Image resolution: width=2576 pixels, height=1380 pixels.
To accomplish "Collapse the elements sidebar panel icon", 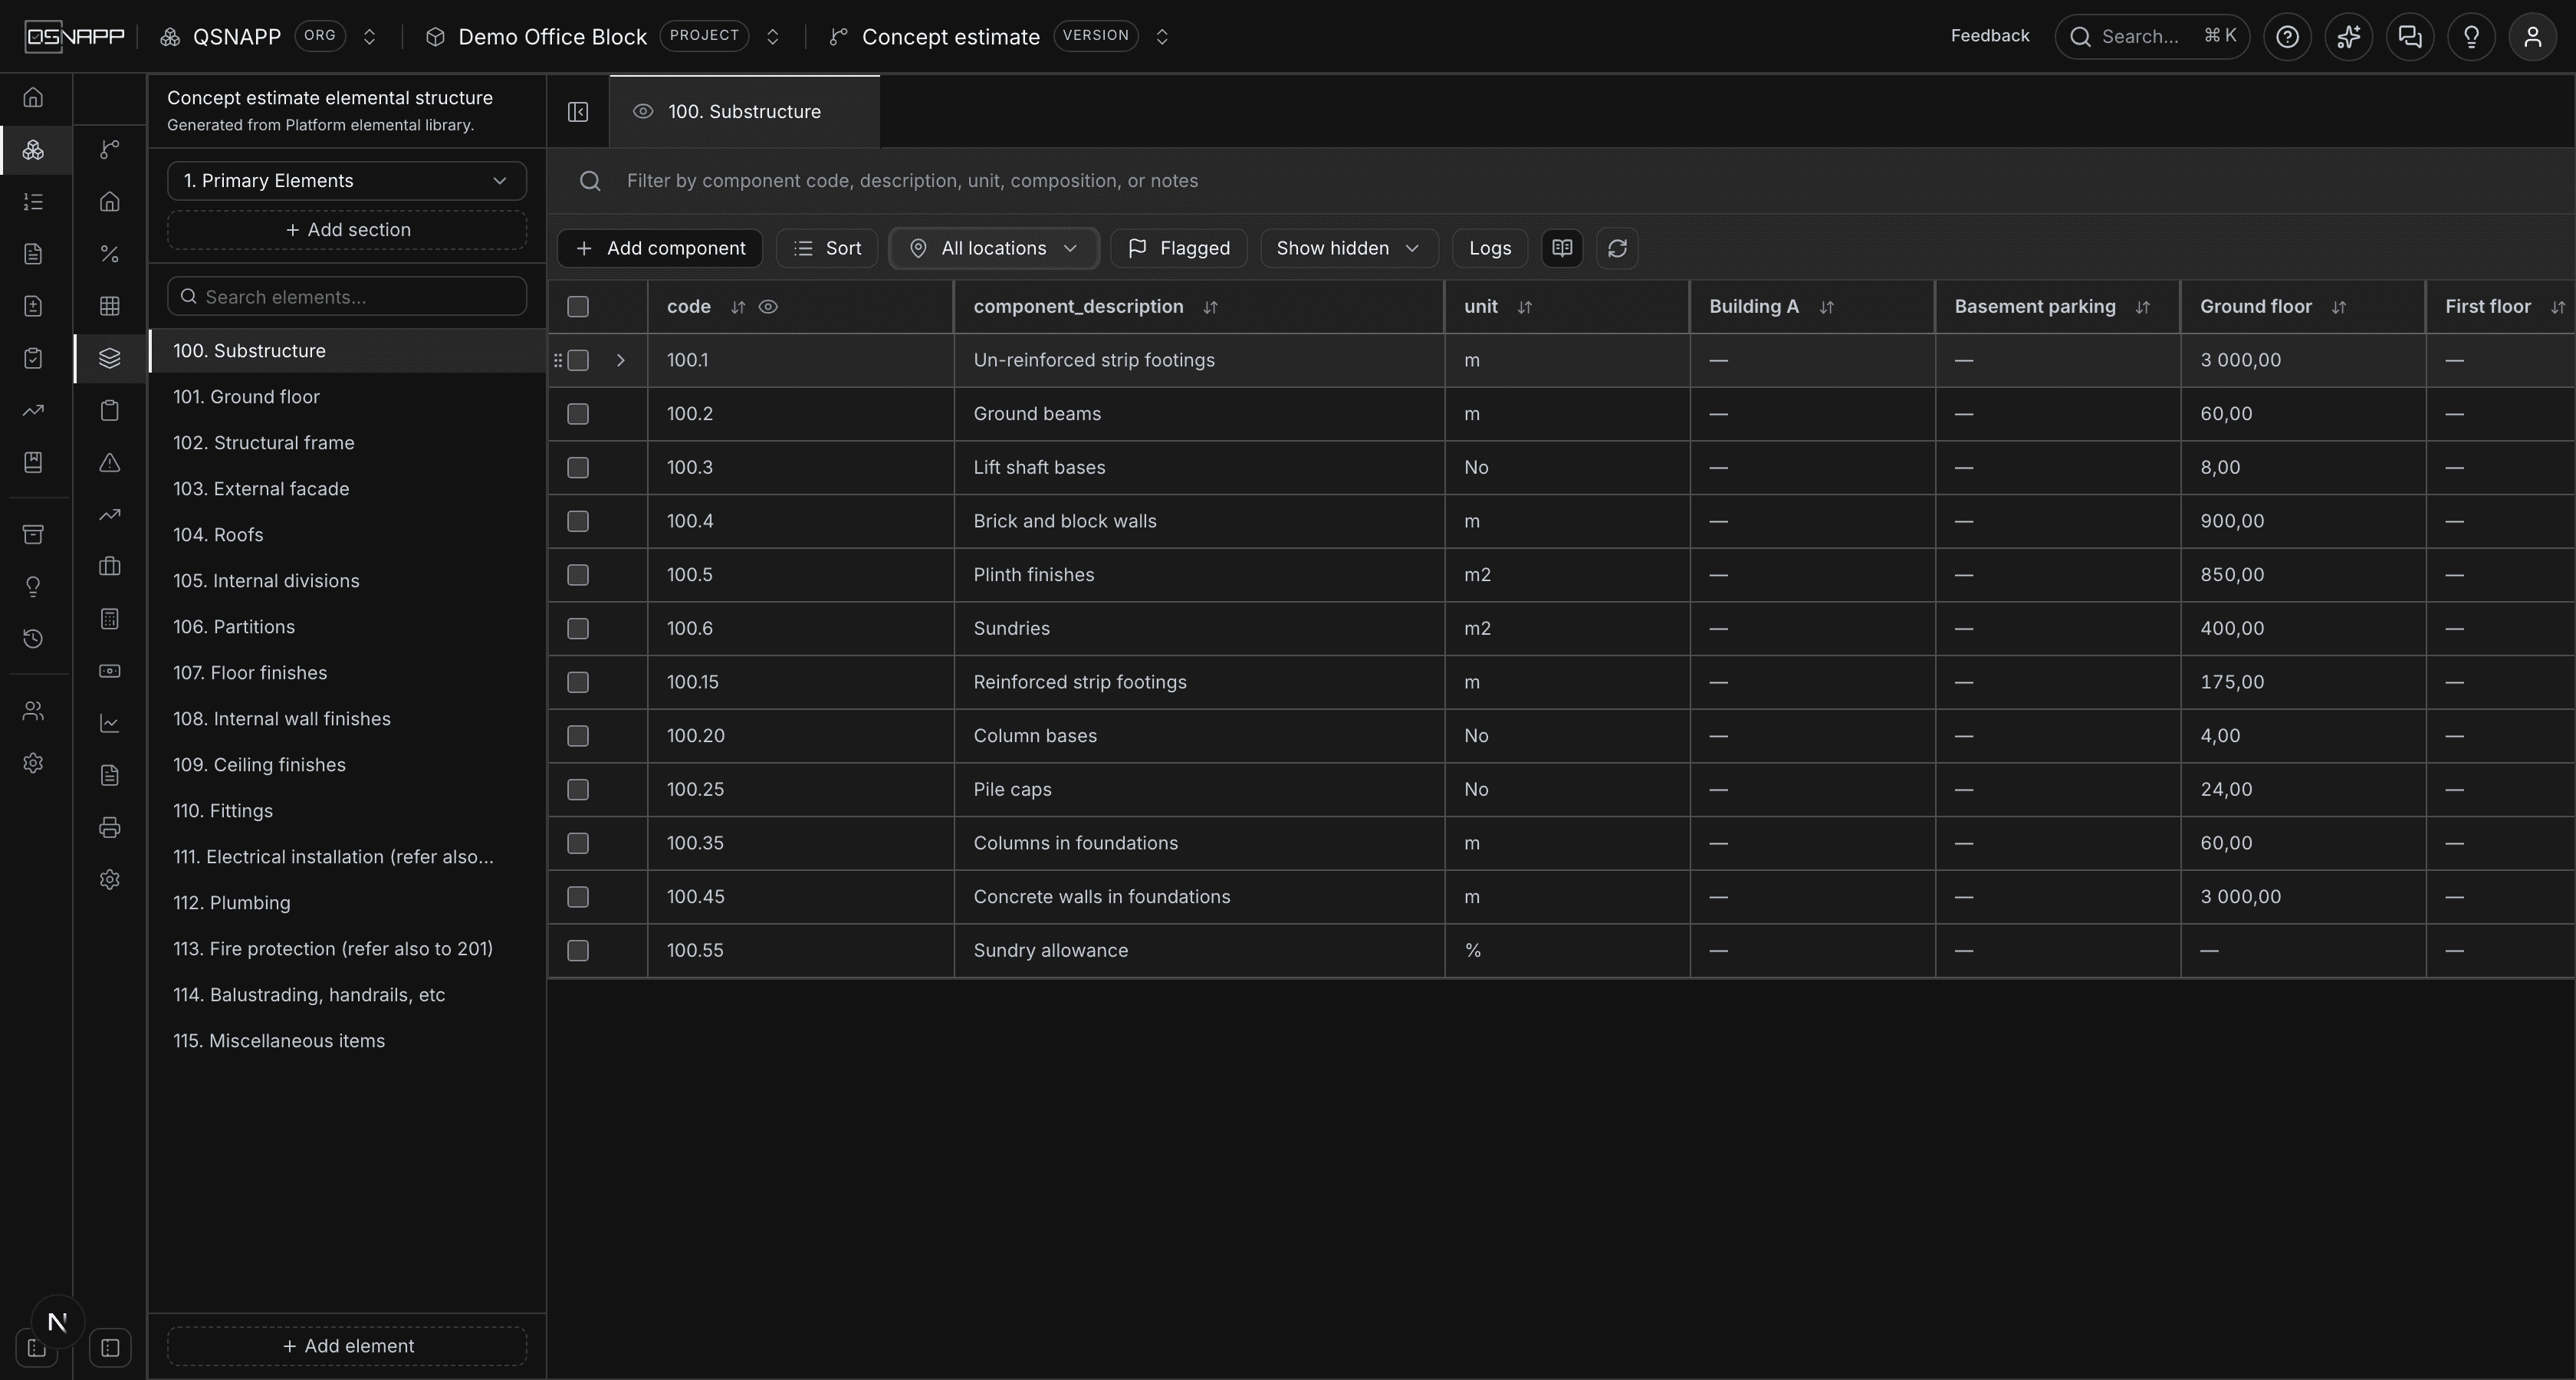I will coord(578,112).
